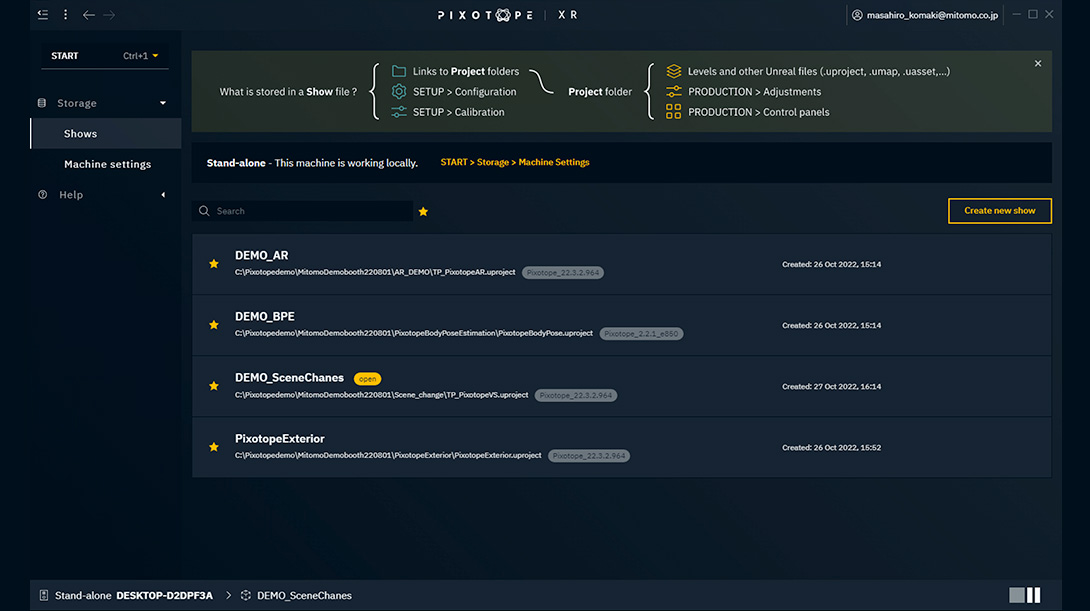Click the folder icon next to Links to Project folders

pos(398,71)
